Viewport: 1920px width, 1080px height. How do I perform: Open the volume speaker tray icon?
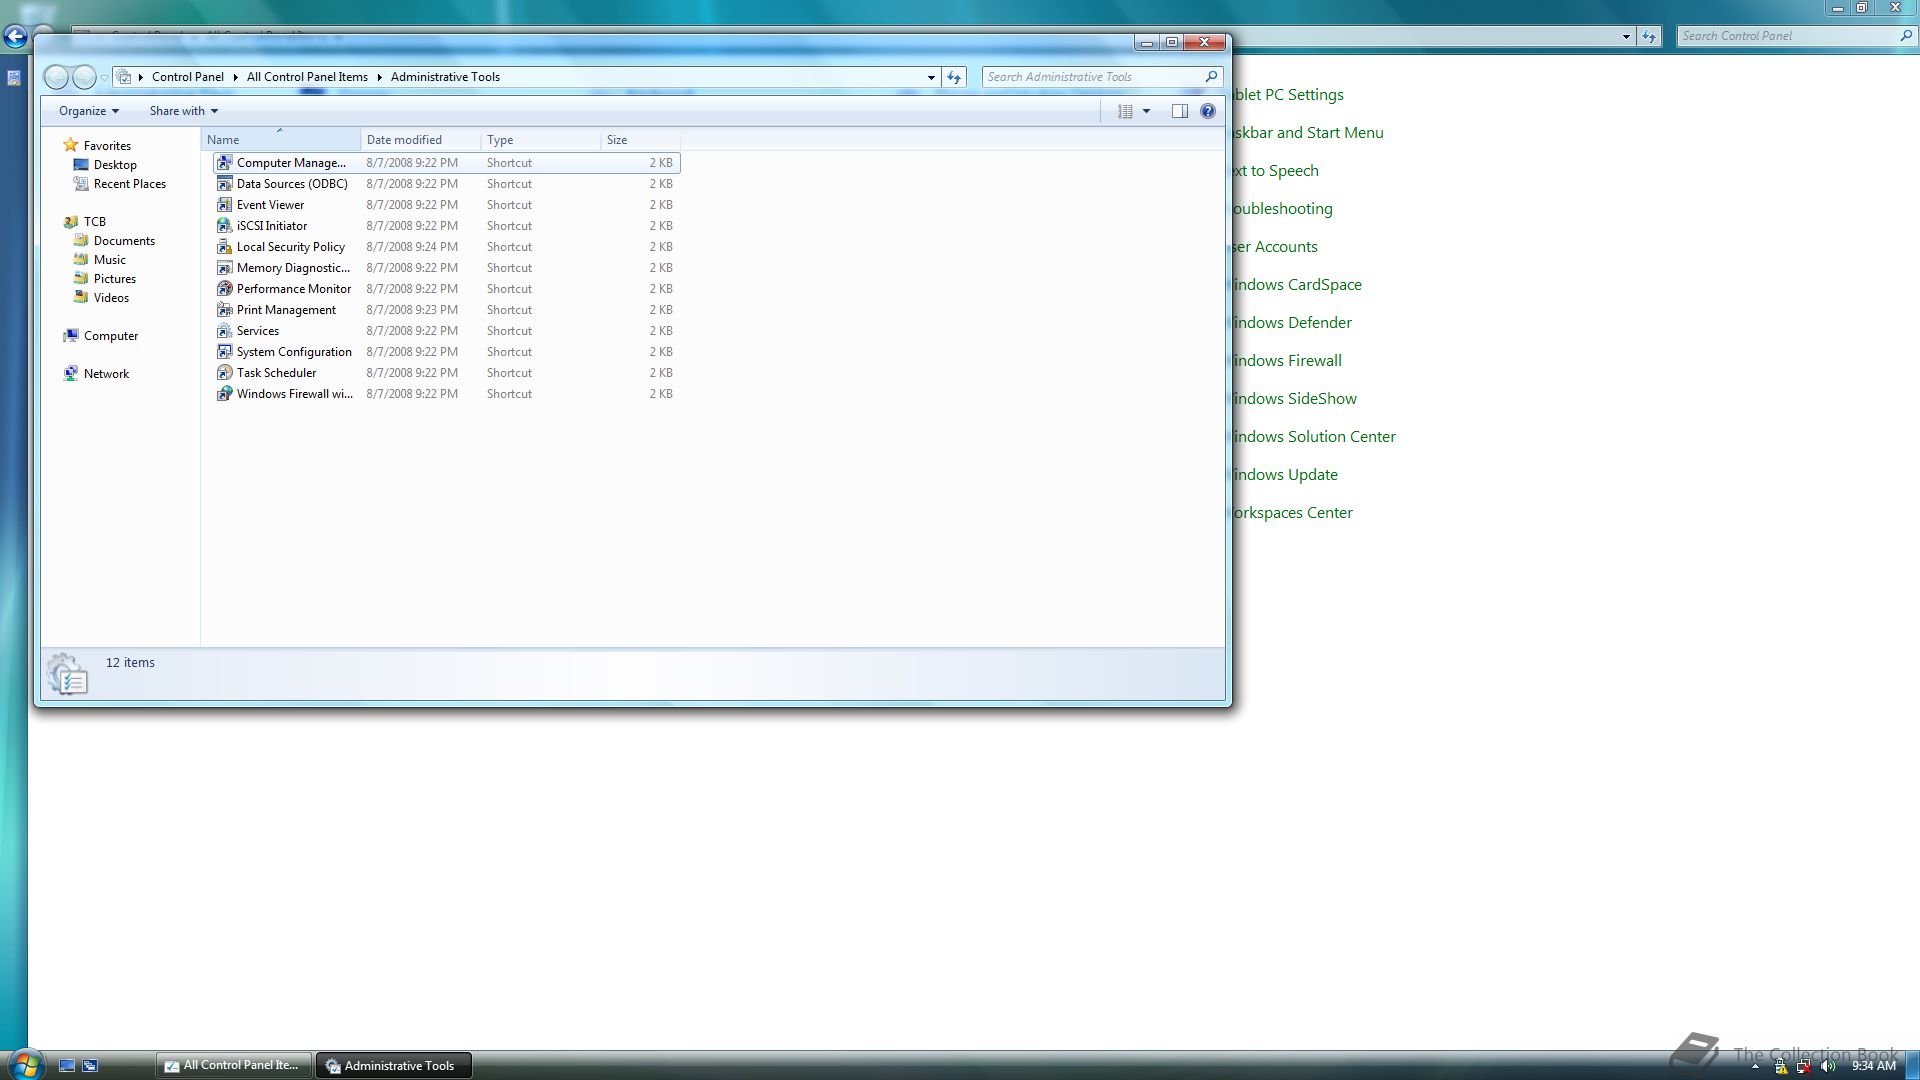click(x=1828, y=1066)
